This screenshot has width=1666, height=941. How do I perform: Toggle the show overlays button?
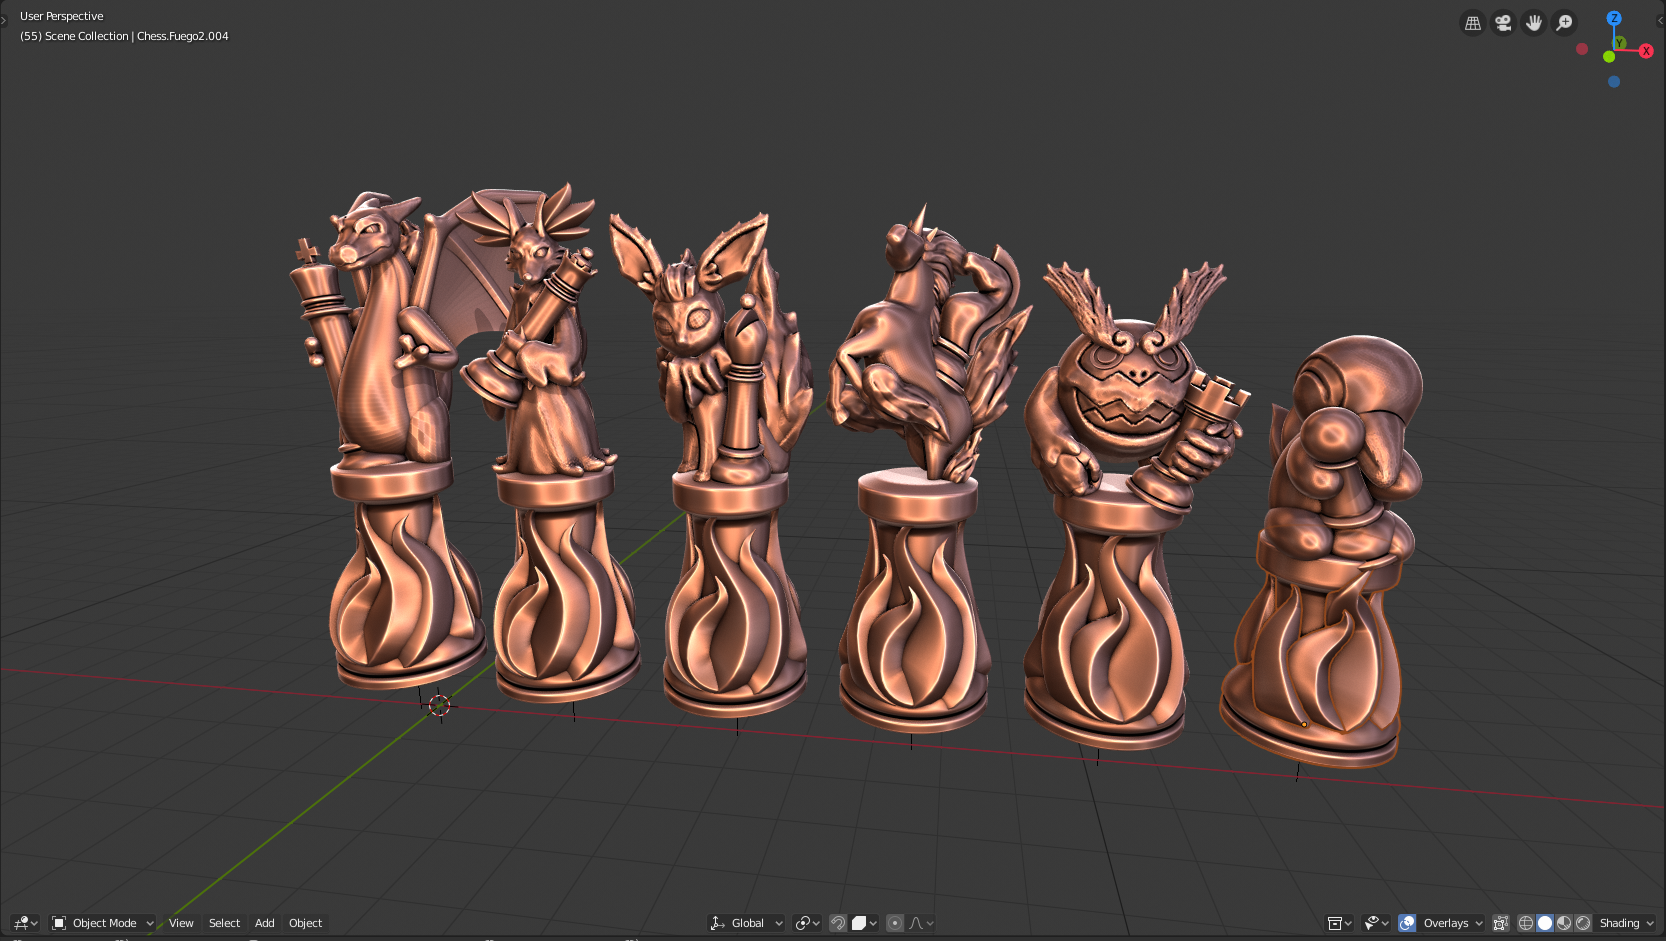[1407, 923]
